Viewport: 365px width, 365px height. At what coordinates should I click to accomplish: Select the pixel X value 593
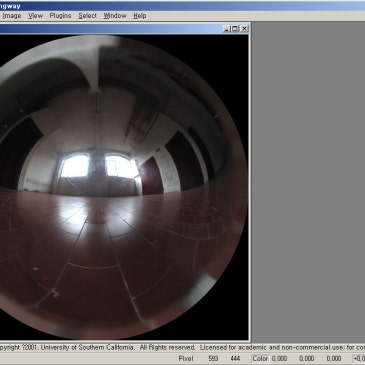213,359
